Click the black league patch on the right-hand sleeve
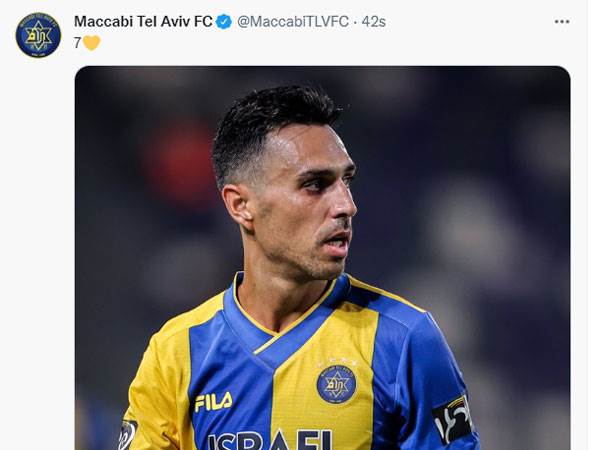The height and width of the screenshot is (450, 600). 452,420
